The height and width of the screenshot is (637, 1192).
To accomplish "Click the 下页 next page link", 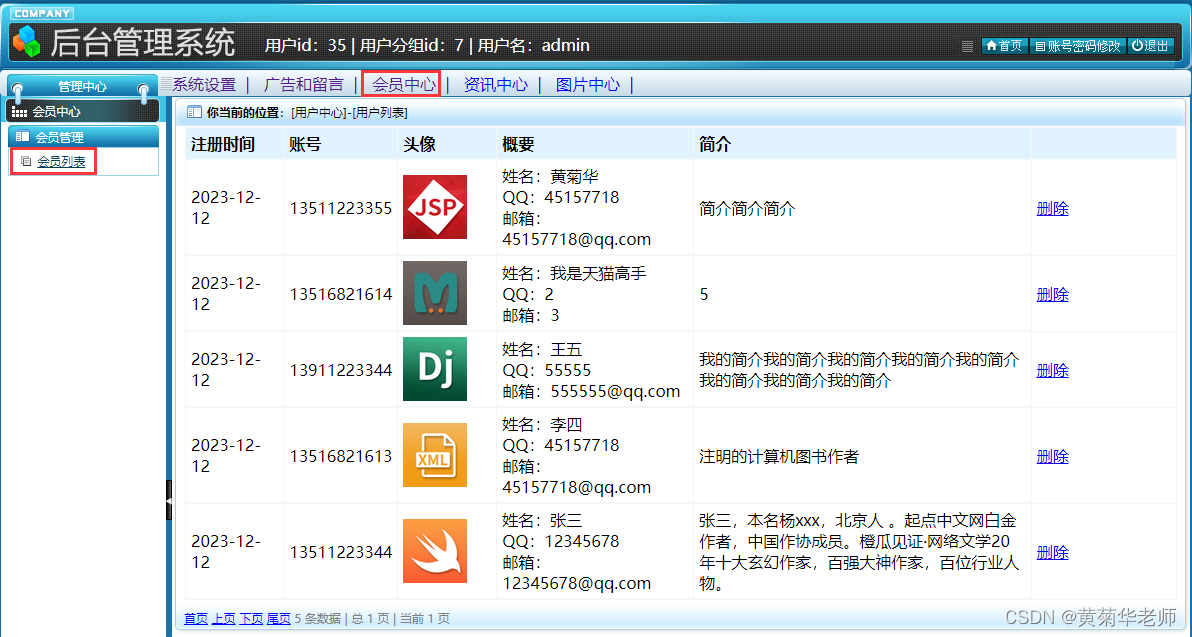I will click(251, 619).
